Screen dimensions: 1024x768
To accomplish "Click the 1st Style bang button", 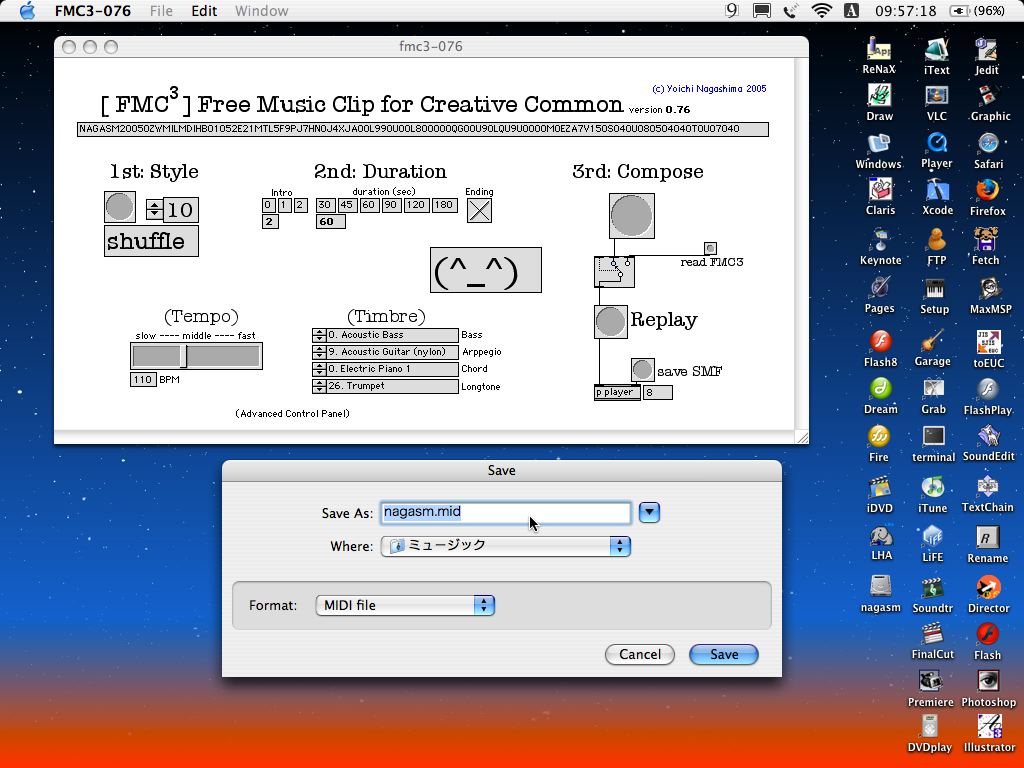I will point(120,207).
